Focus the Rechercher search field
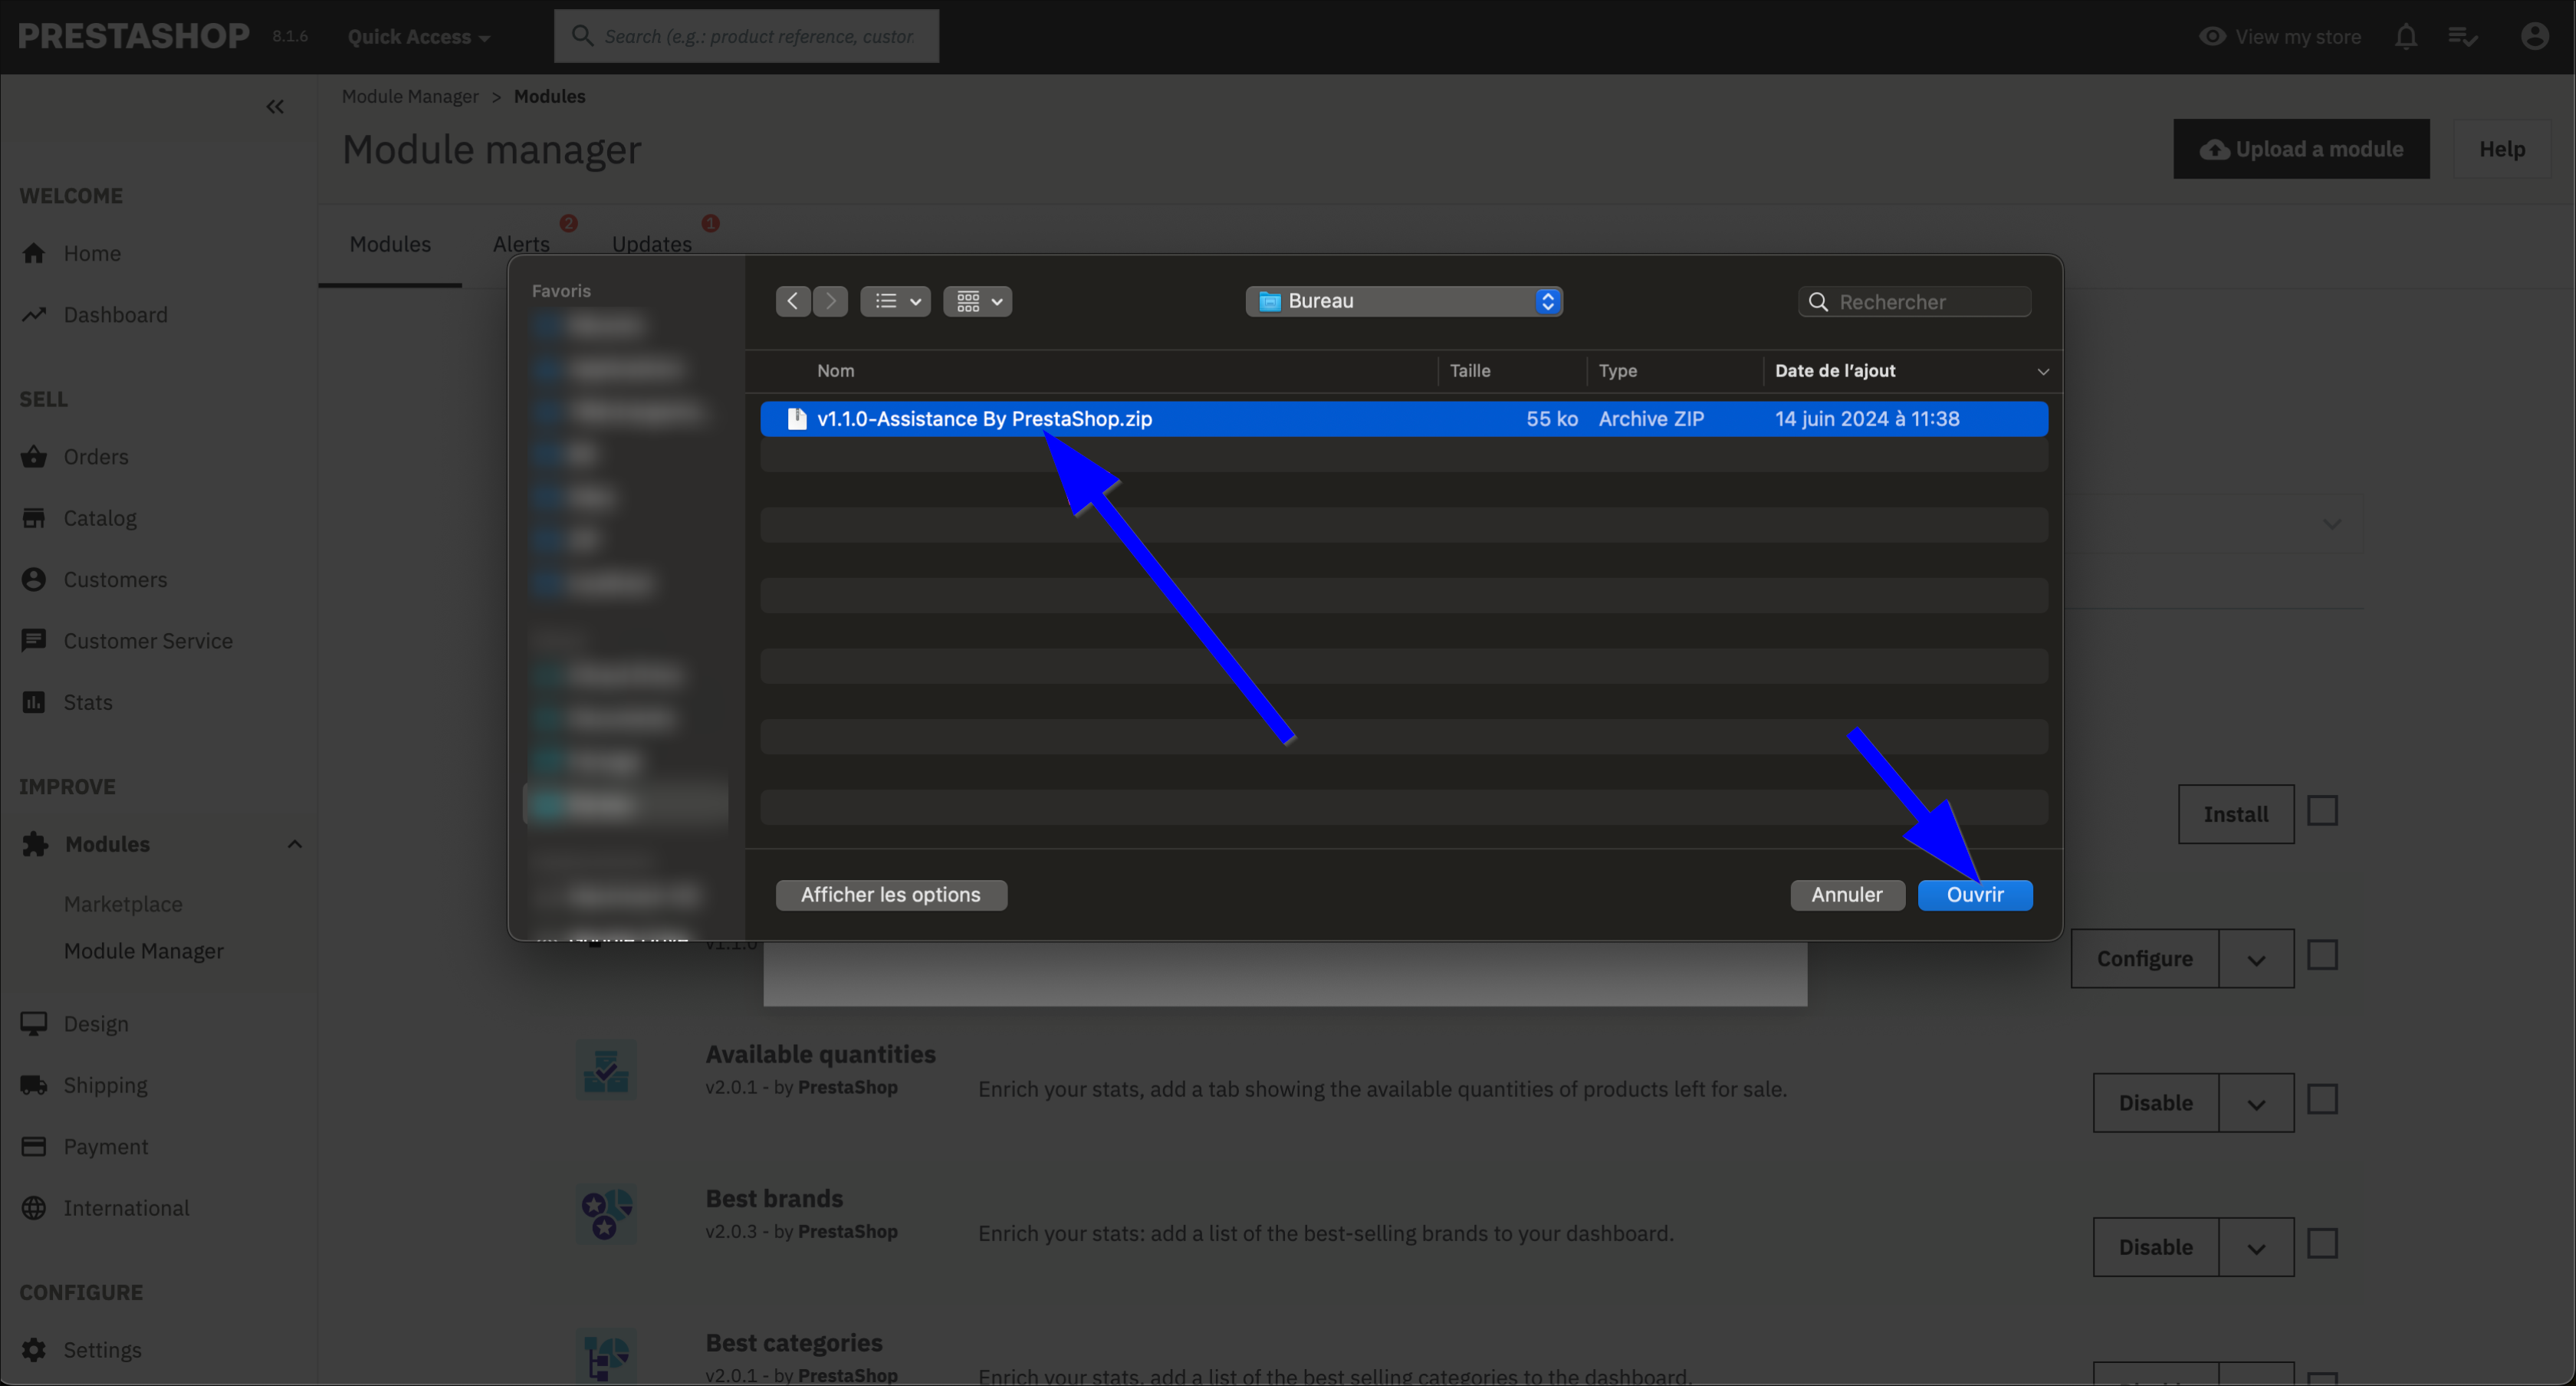Screen dimensions: 2576x1386 1914,301
